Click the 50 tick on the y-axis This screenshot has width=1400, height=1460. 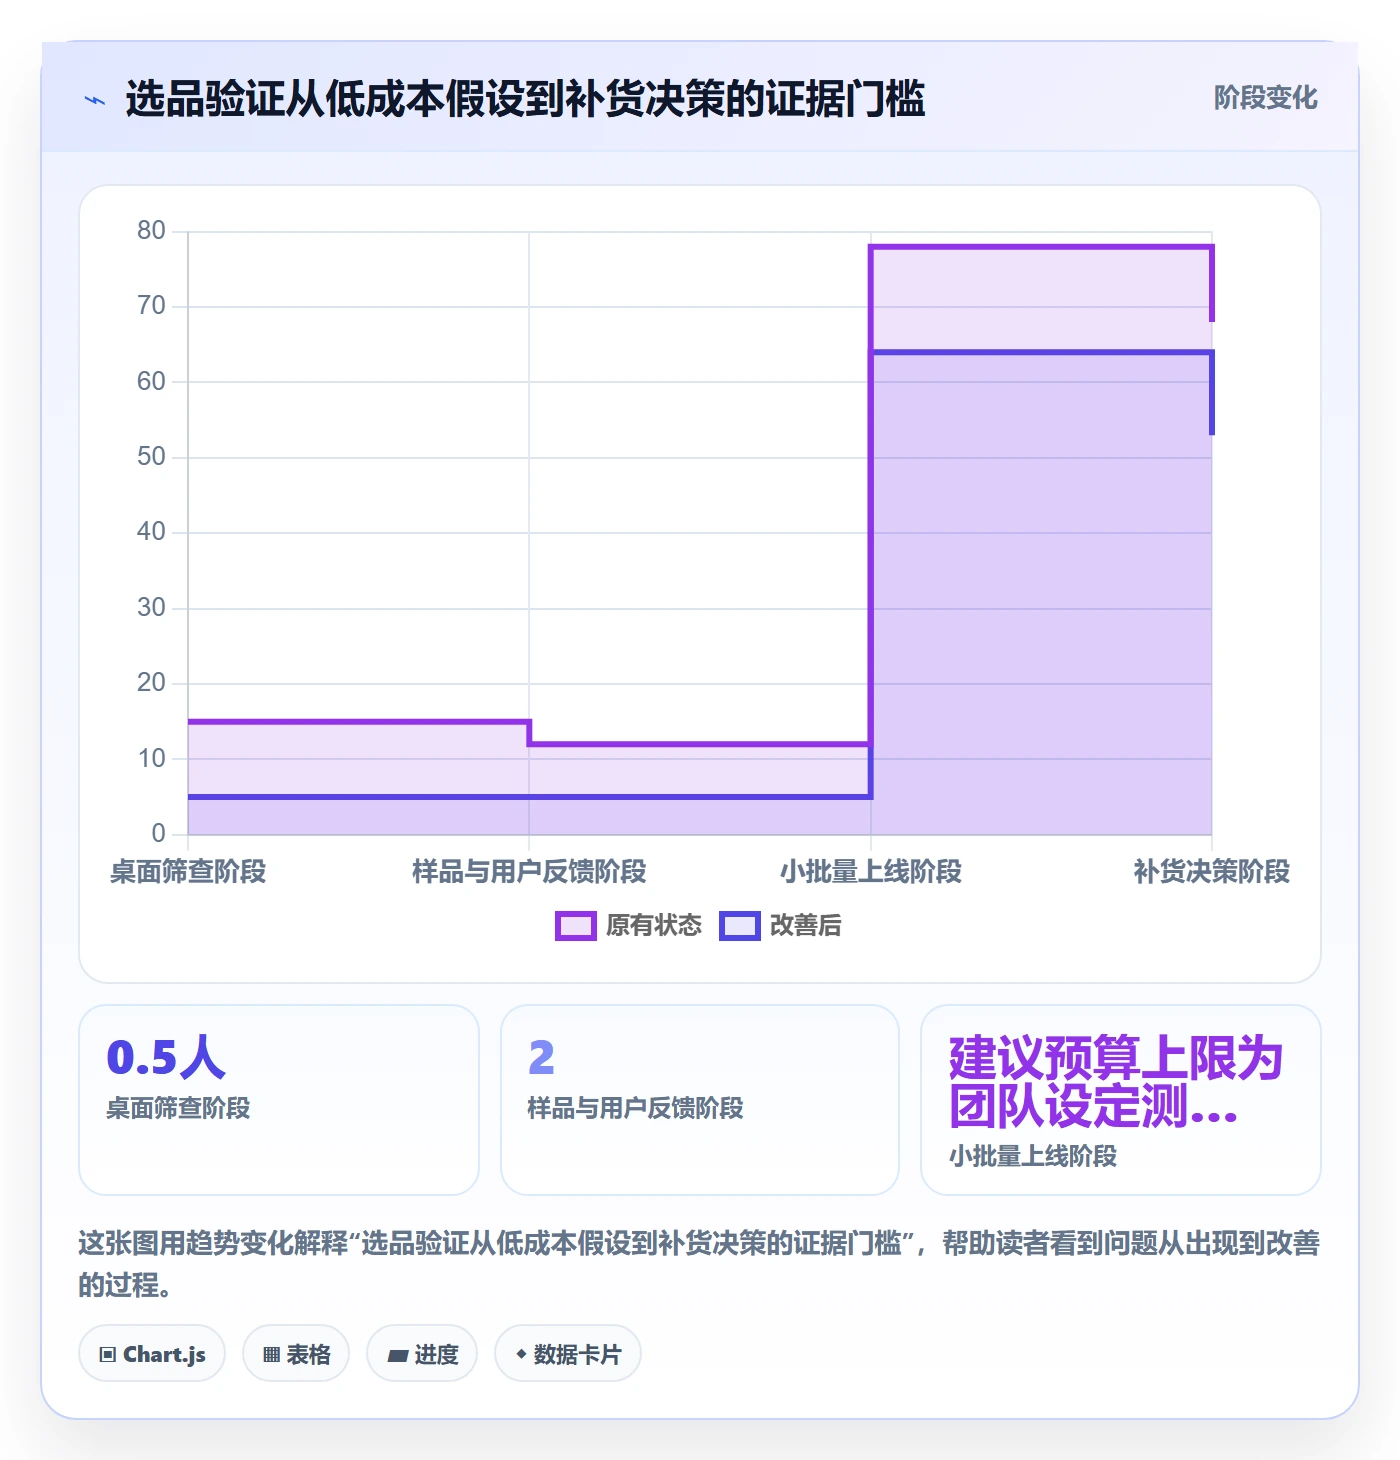point(151,457)
